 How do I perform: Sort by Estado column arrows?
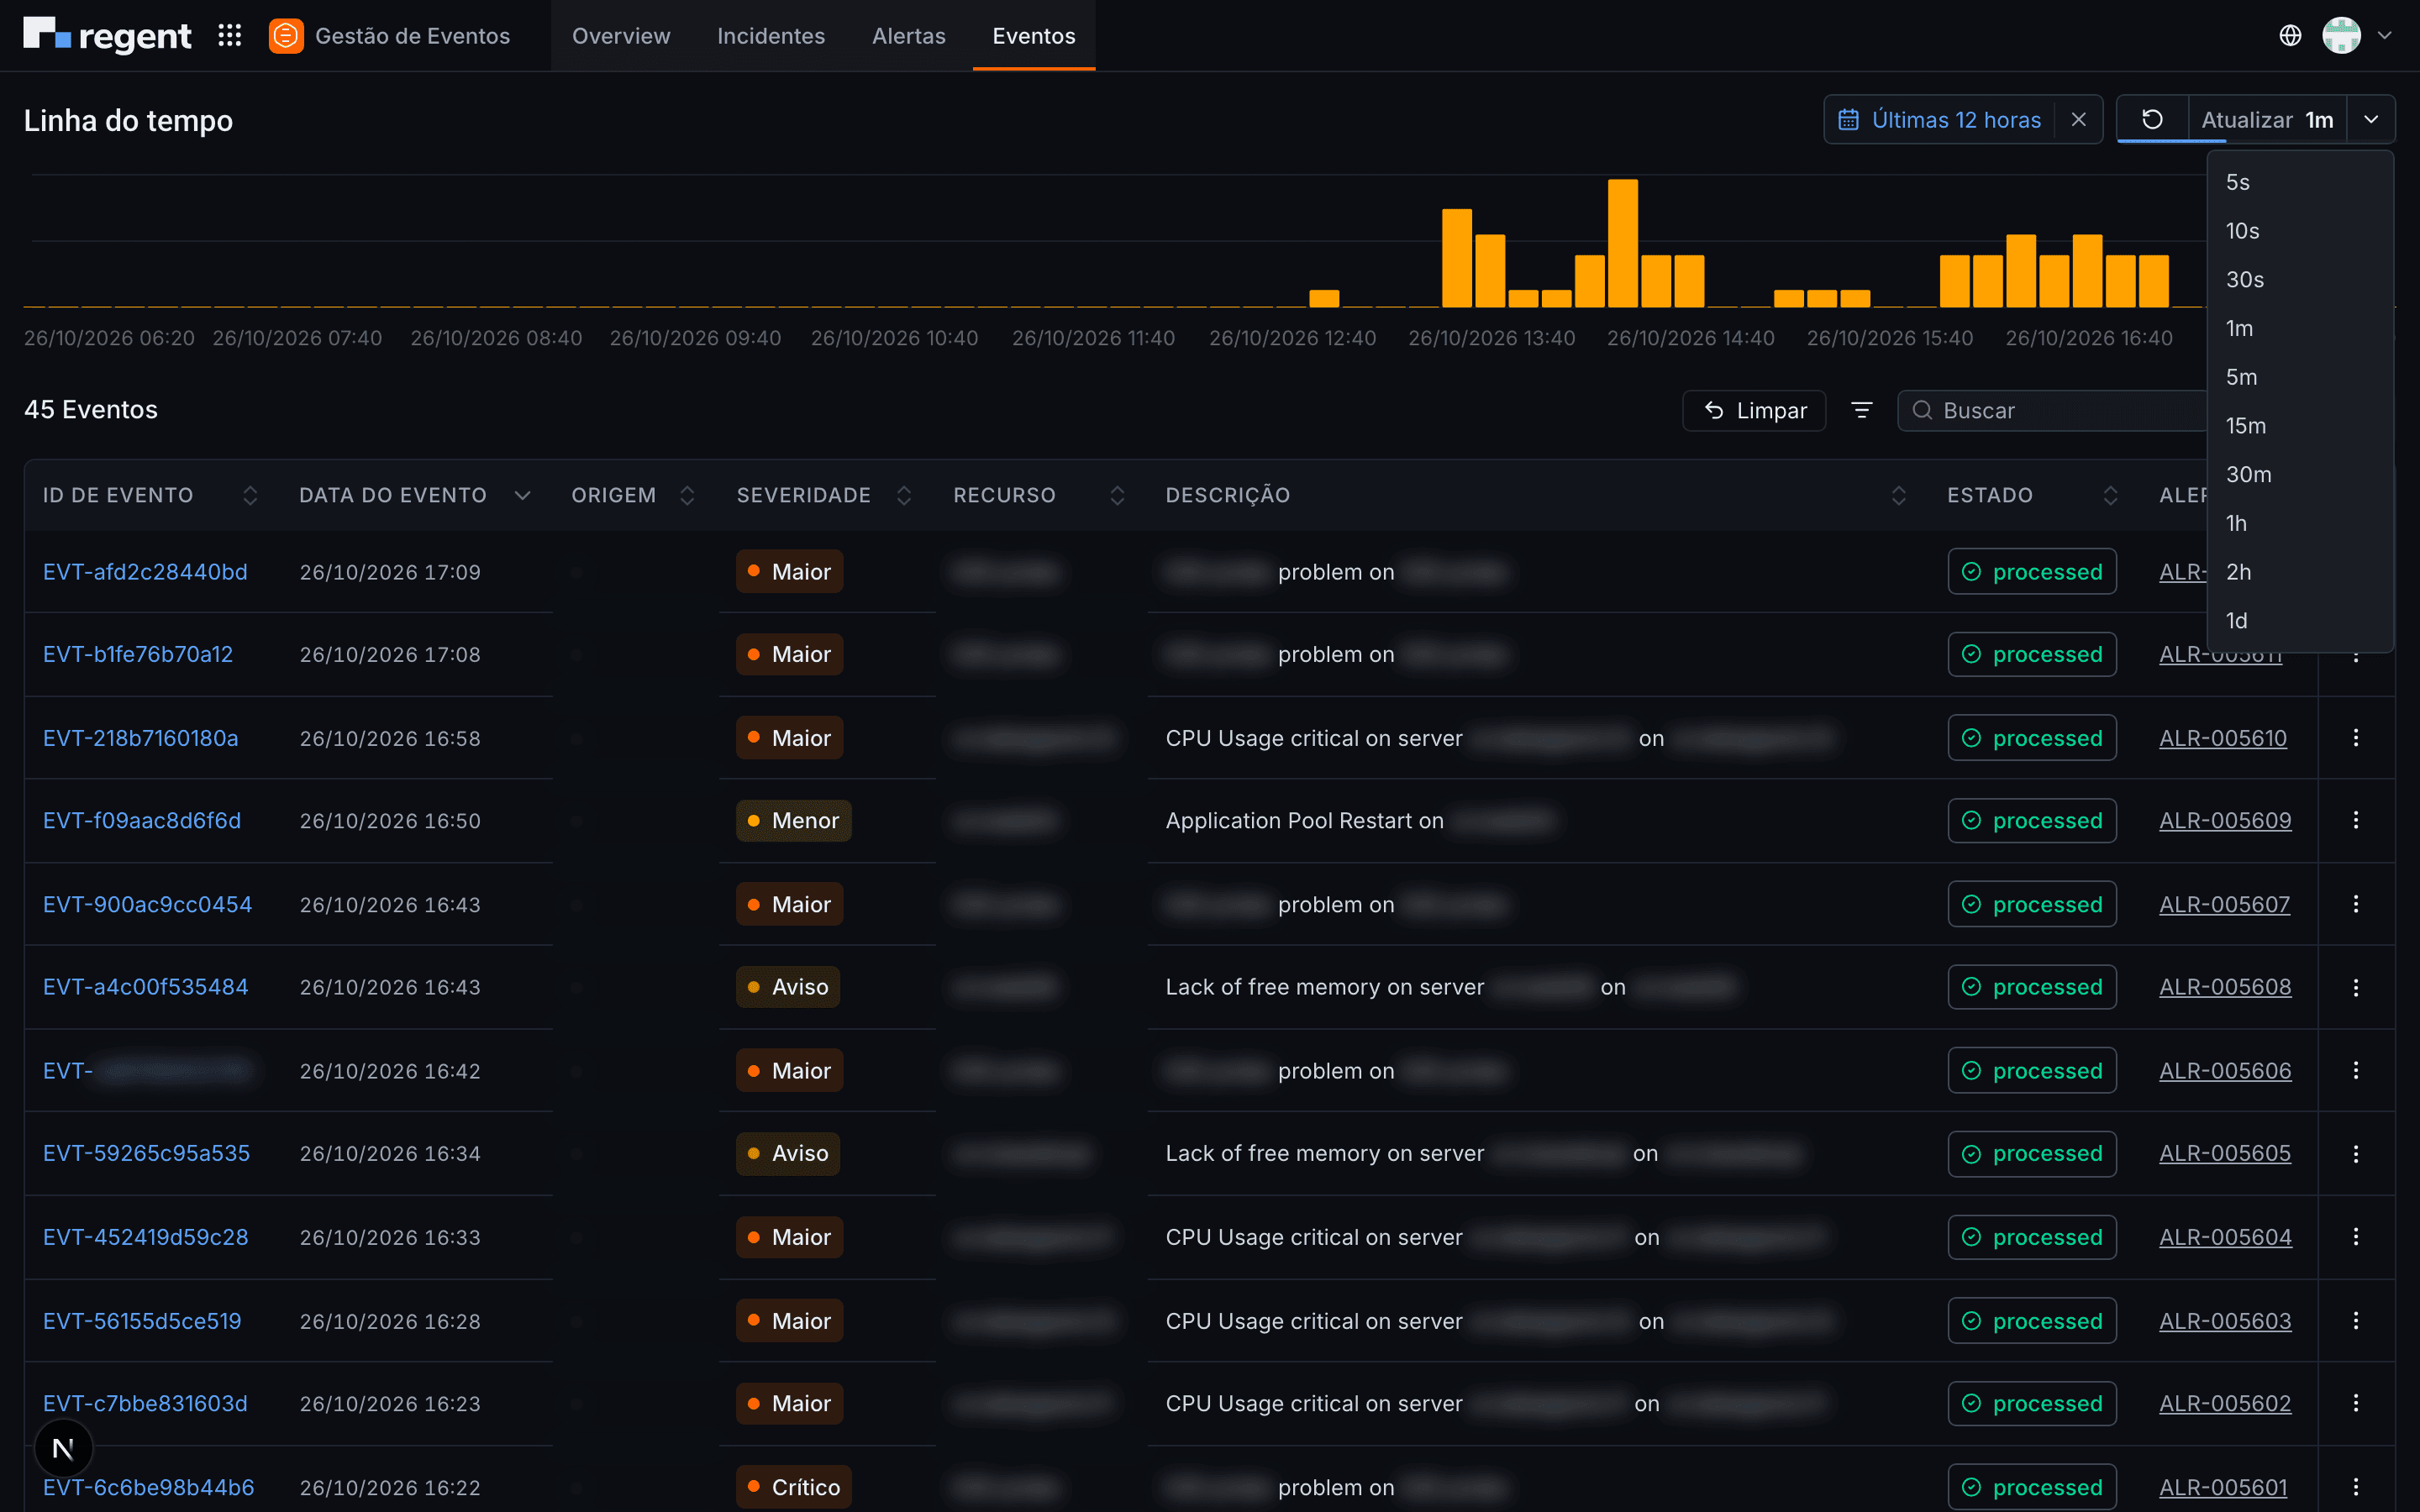click(x=2110, y=496)
